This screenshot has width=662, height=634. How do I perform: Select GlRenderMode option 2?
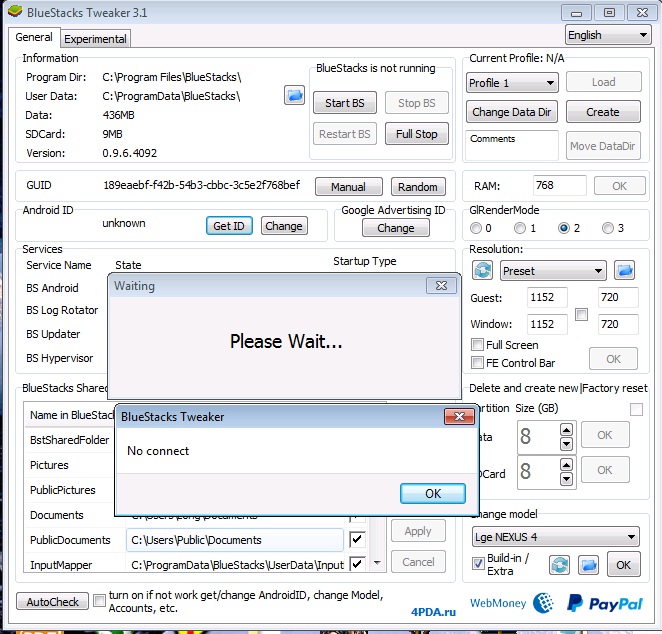tap(564, 228)
